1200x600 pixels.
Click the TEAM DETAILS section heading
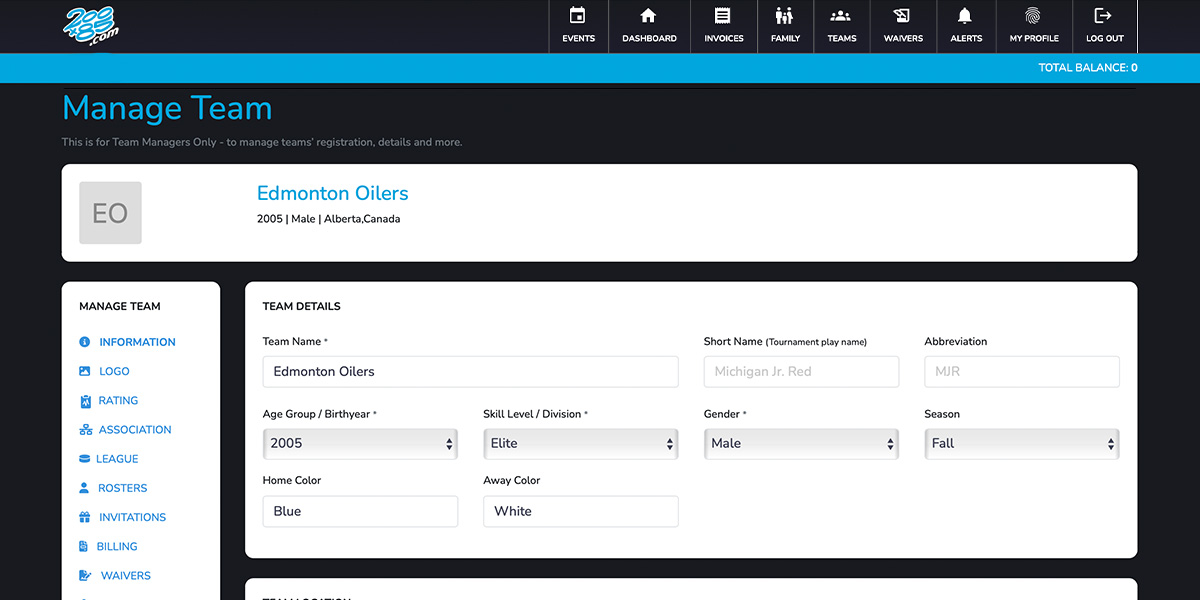point(301,306)
